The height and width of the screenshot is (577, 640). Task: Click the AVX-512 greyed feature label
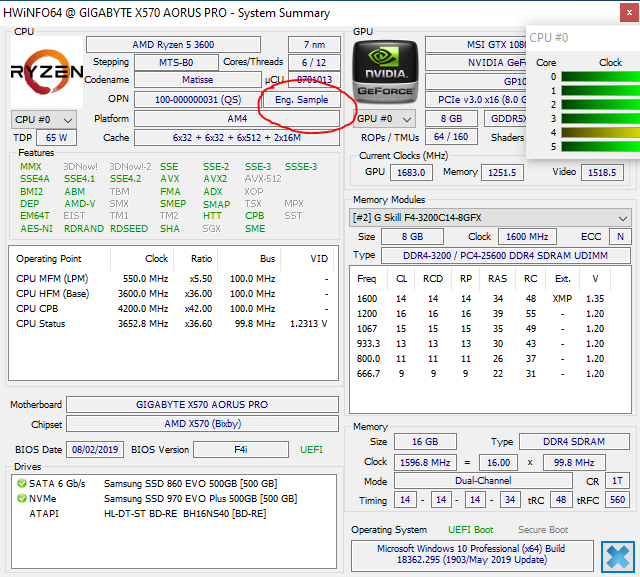point(263,179)
